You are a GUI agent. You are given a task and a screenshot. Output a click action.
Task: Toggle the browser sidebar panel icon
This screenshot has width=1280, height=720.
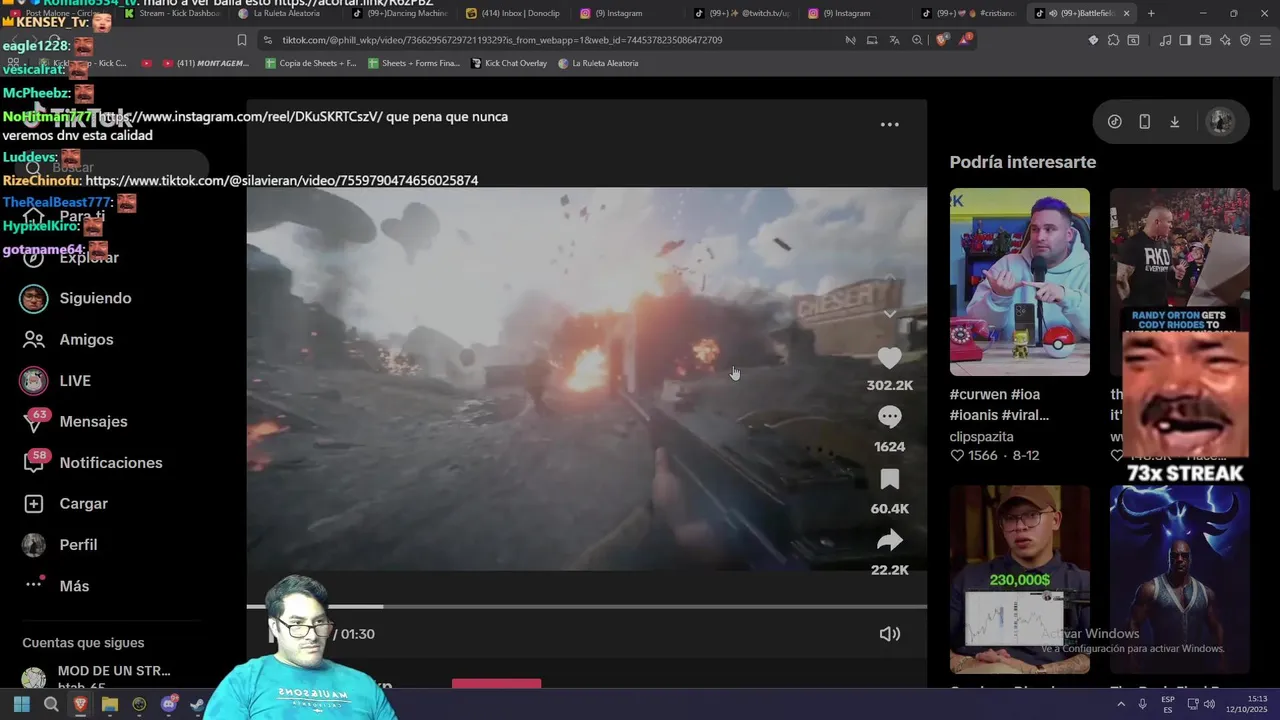click(1185, 40)
